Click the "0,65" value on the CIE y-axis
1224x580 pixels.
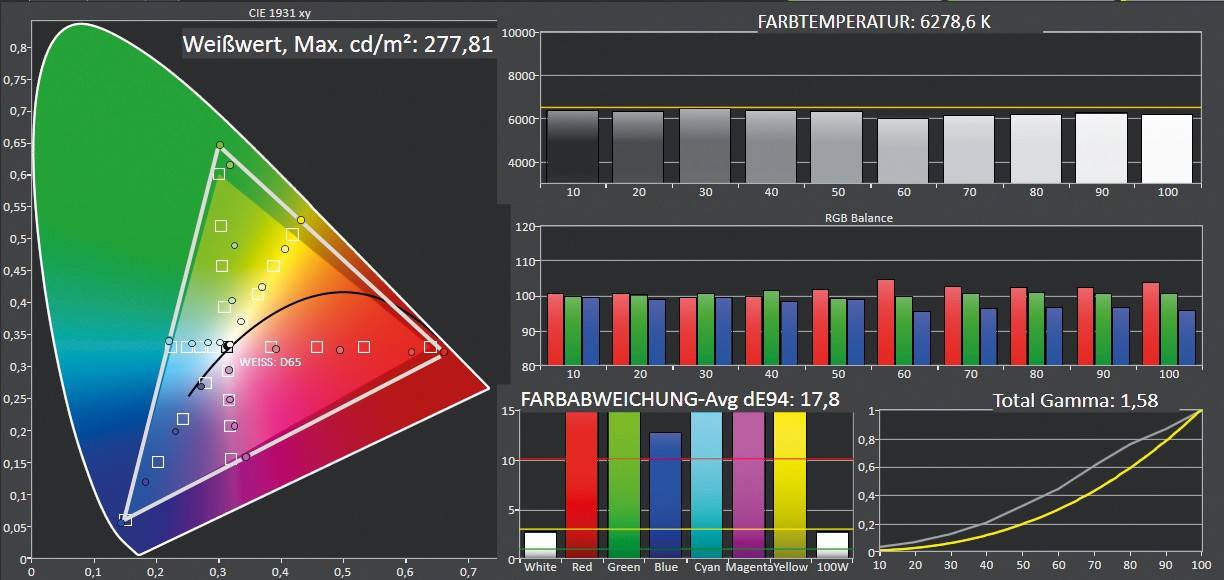tap(19, 143)
